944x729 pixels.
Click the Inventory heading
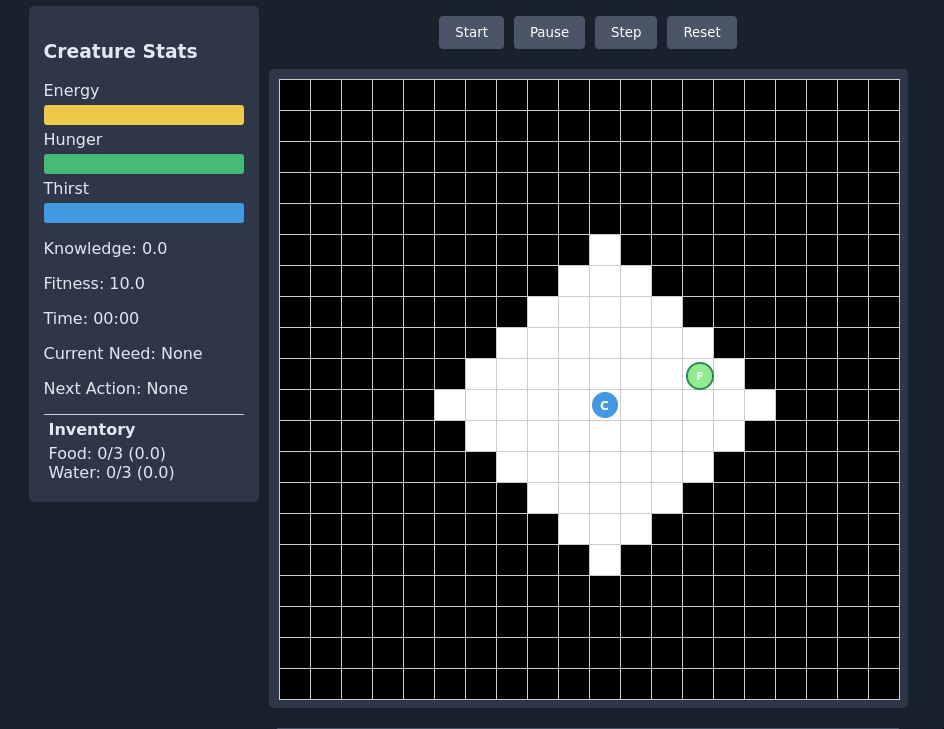(92, 429)
